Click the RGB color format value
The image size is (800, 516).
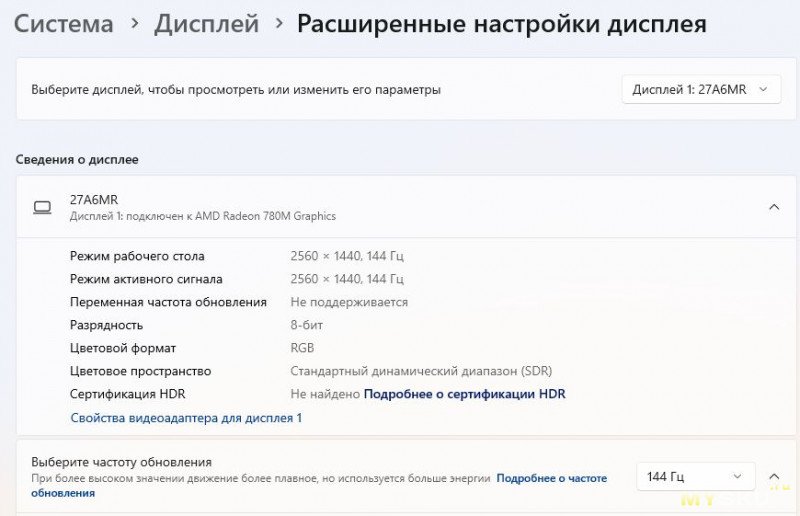coord(302,348)
